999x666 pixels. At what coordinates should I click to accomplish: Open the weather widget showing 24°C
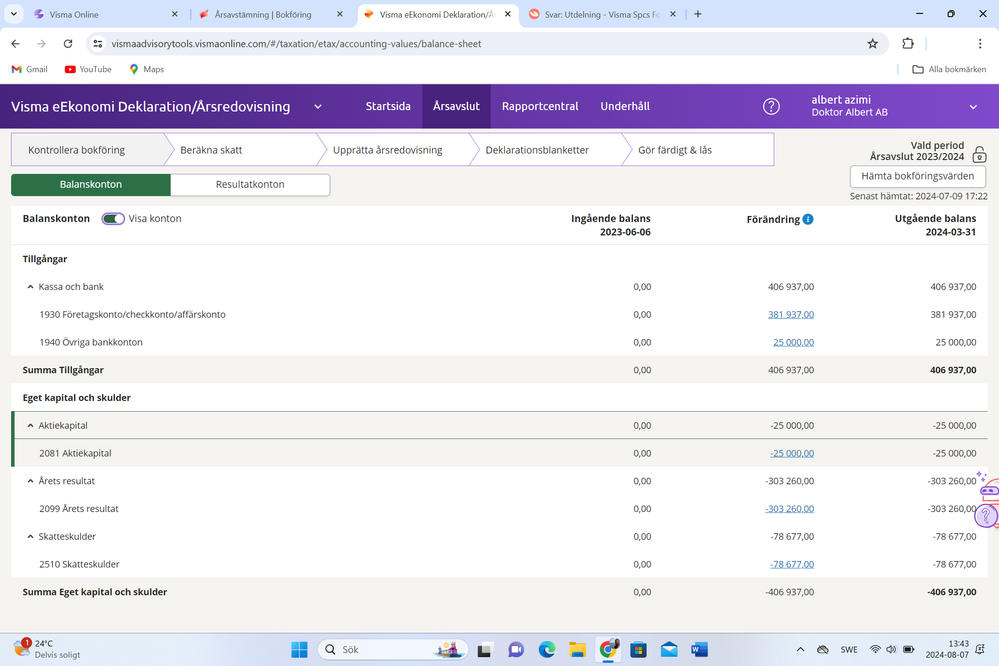(47, 649)
